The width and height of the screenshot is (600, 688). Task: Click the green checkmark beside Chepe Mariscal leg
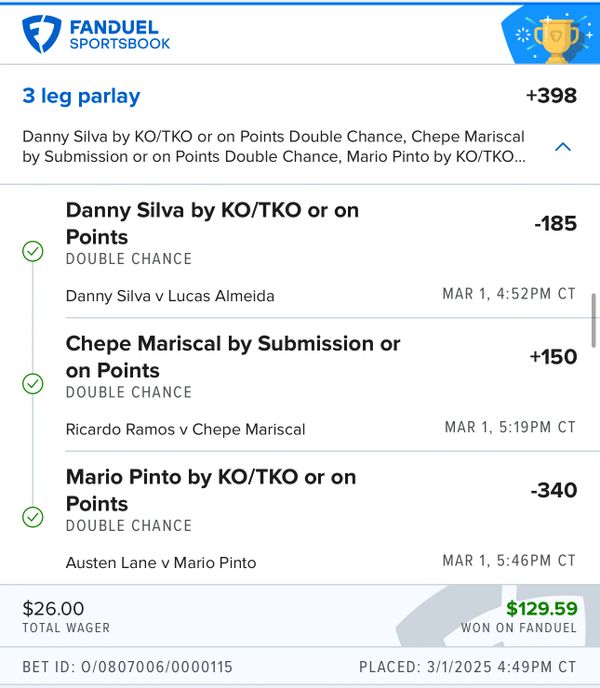pos(33,384)
